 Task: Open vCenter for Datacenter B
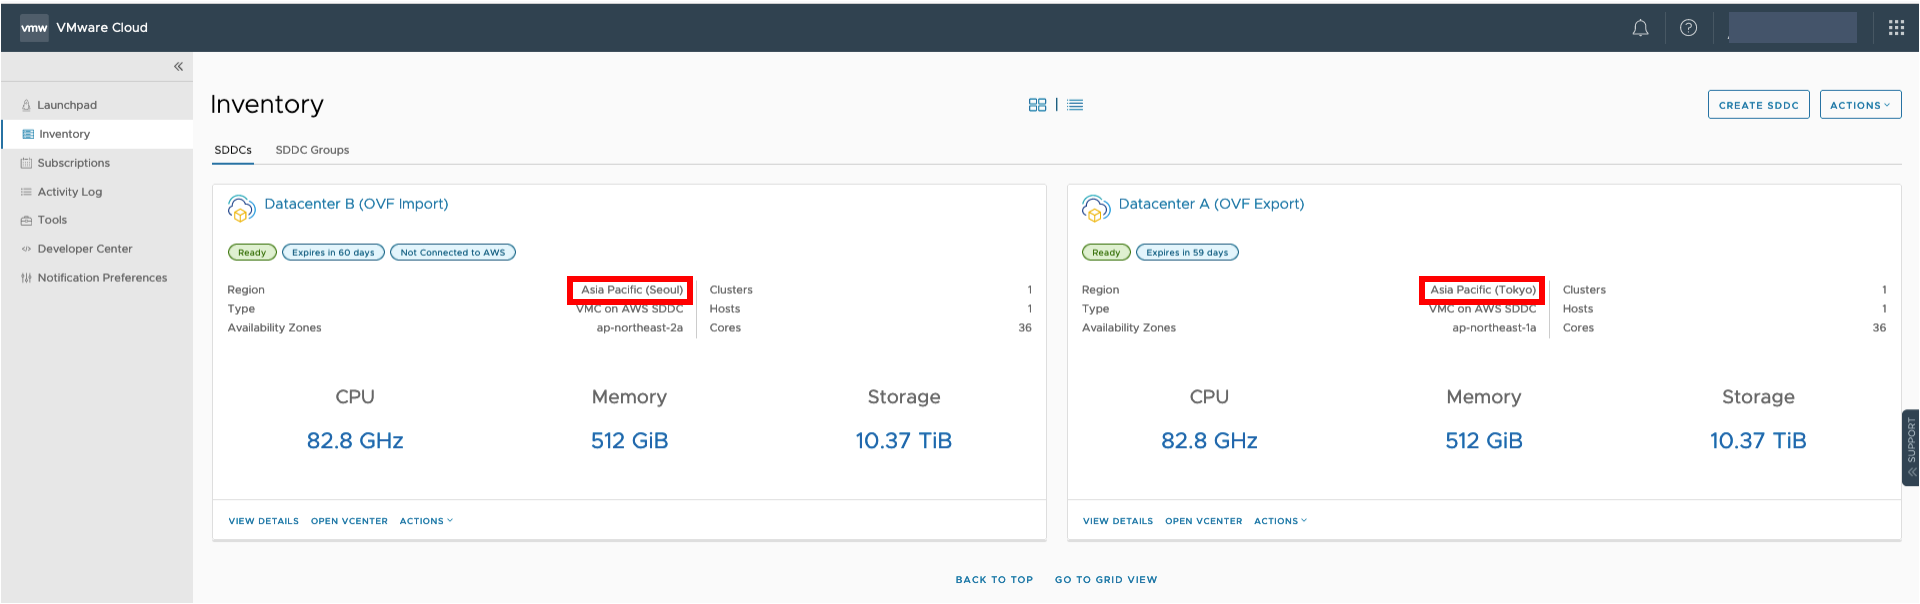(349, 521)
